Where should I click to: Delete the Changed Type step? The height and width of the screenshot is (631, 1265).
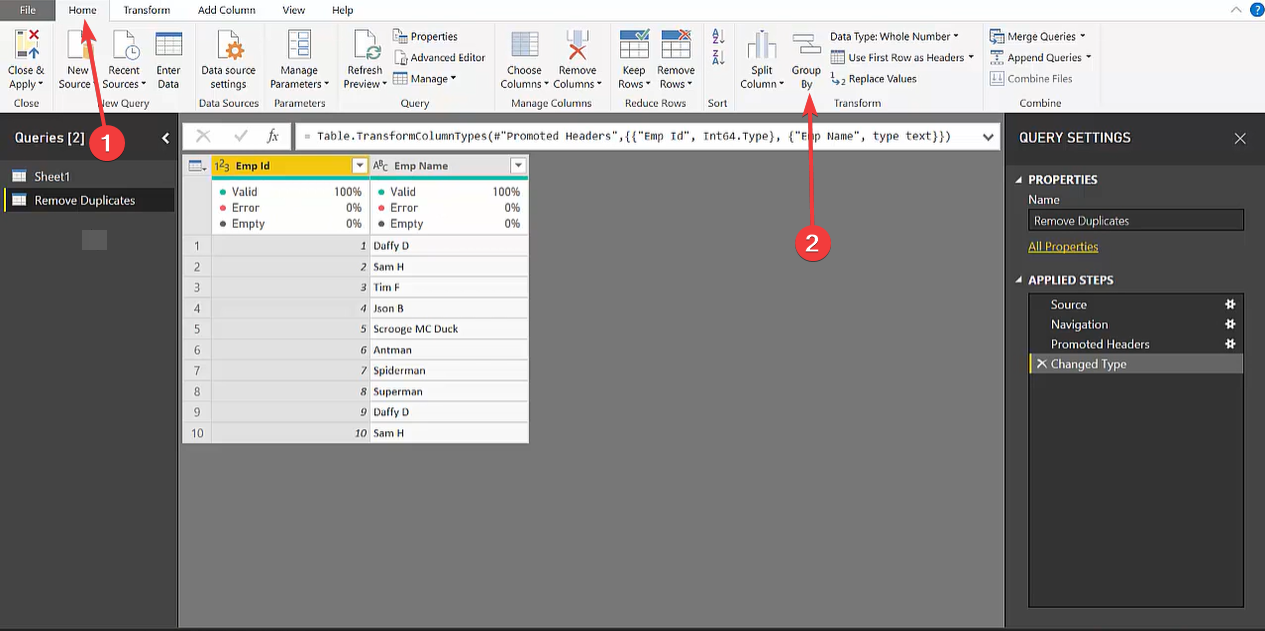pyautogui.click(x=1041, y=364)
